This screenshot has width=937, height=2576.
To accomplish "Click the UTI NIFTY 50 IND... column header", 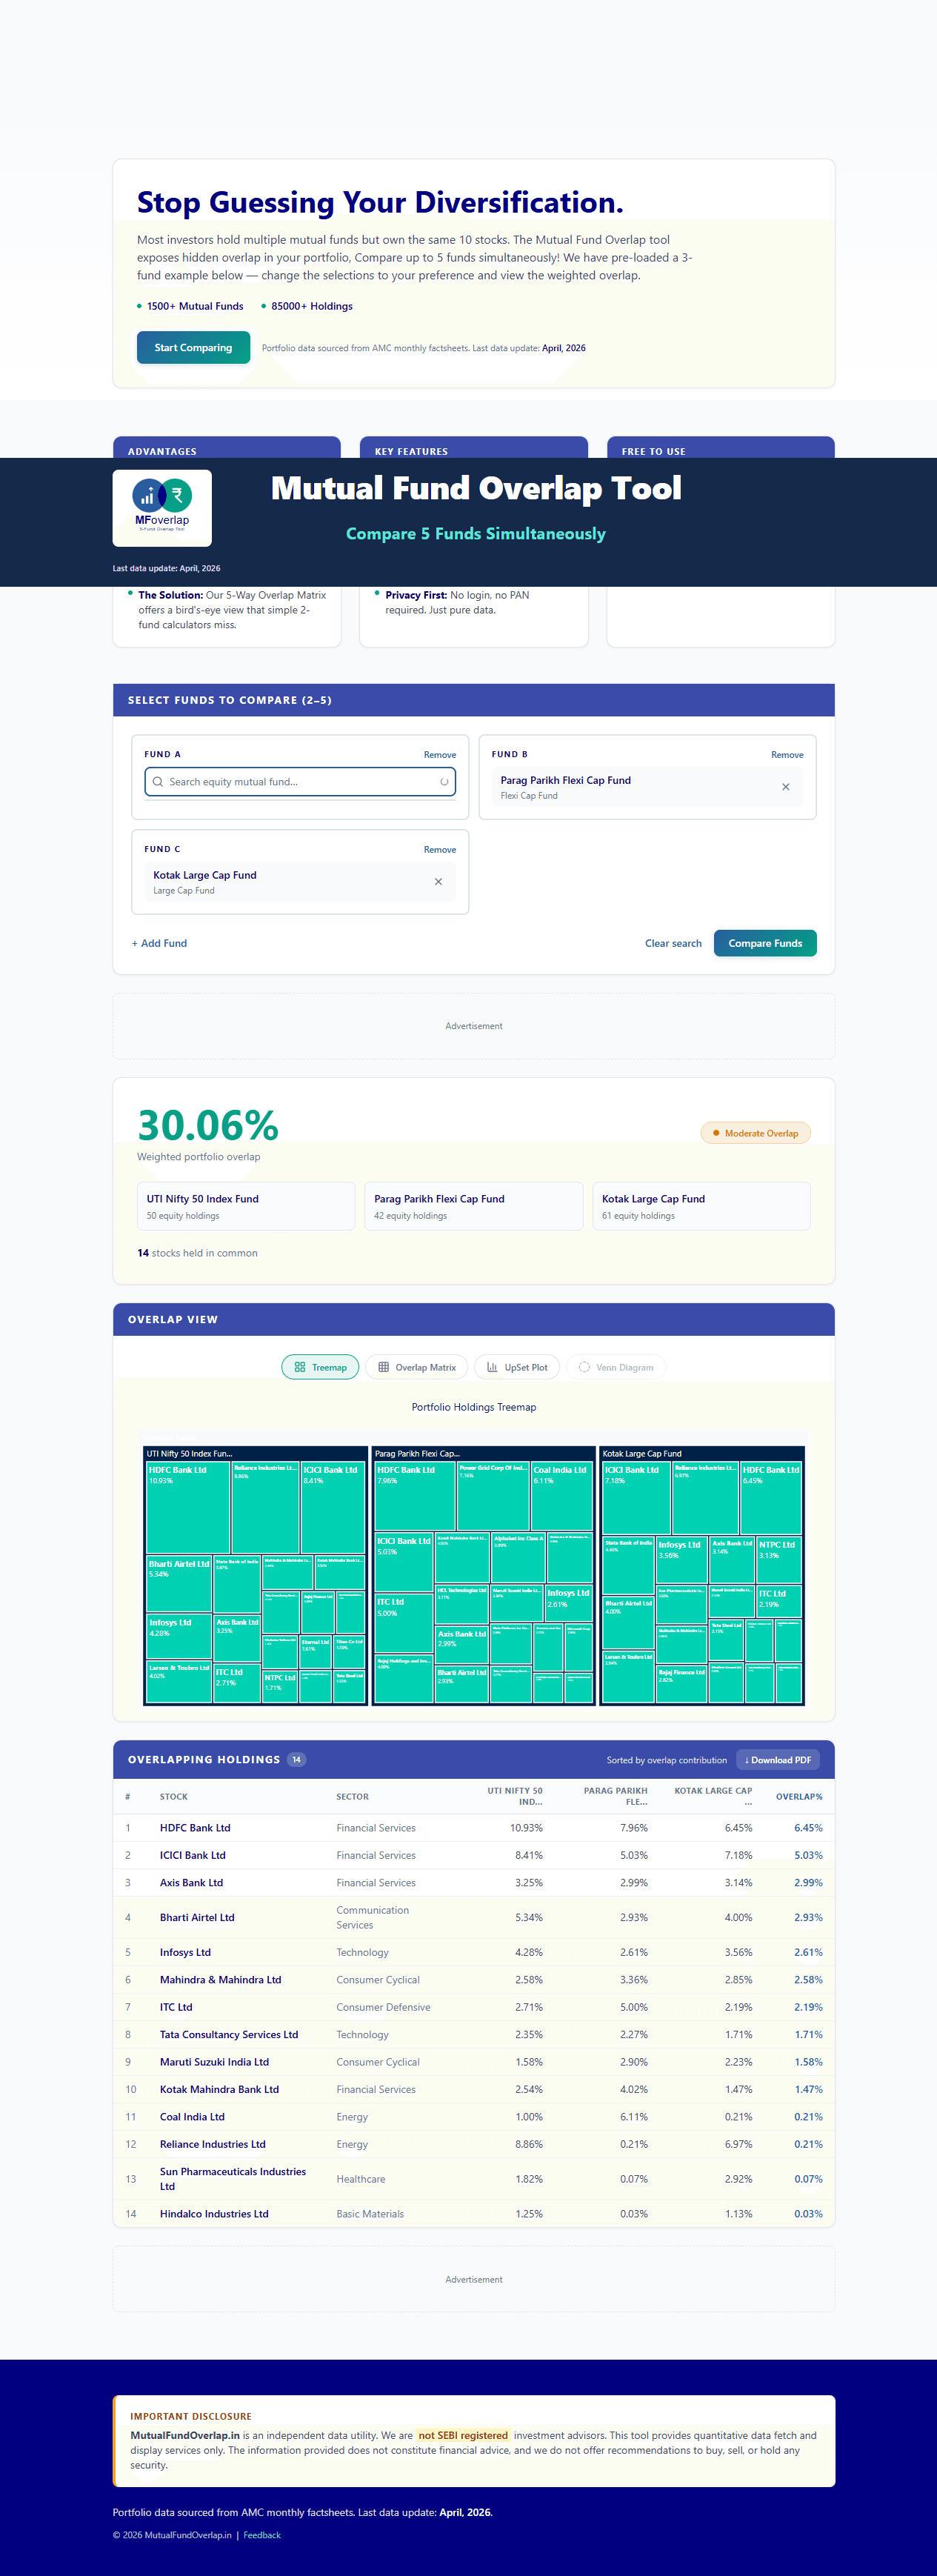I will click(515, 1796).
